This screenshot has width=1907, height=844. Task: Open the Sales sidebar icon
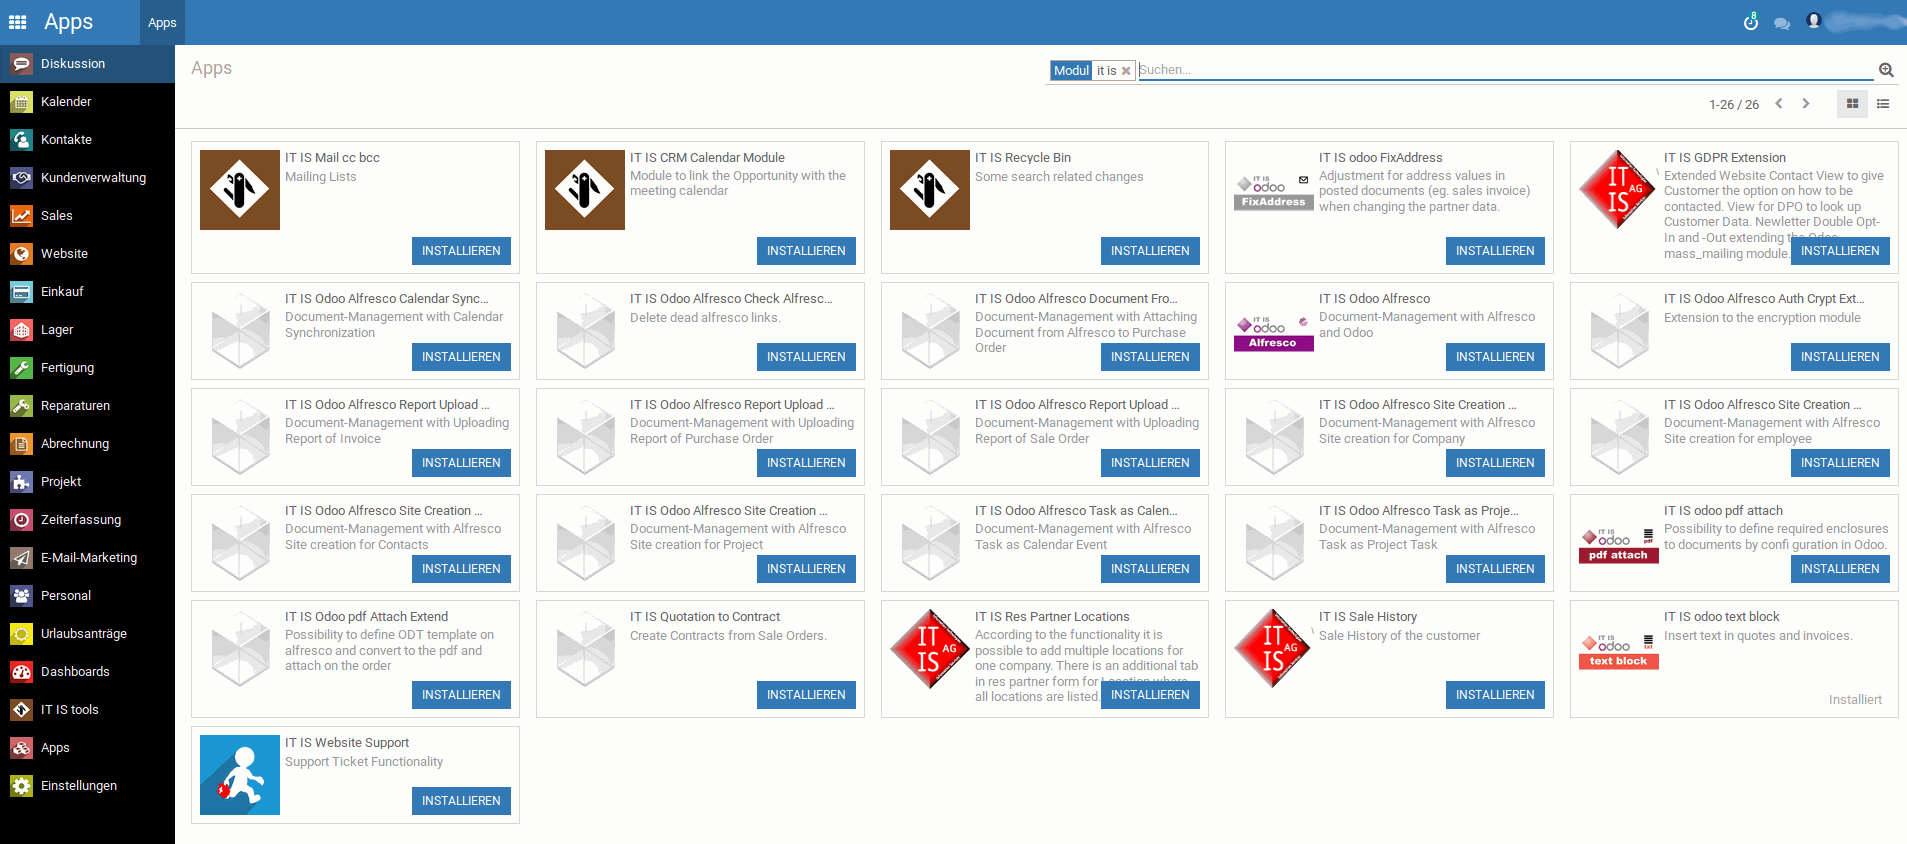tap(21, 216)
